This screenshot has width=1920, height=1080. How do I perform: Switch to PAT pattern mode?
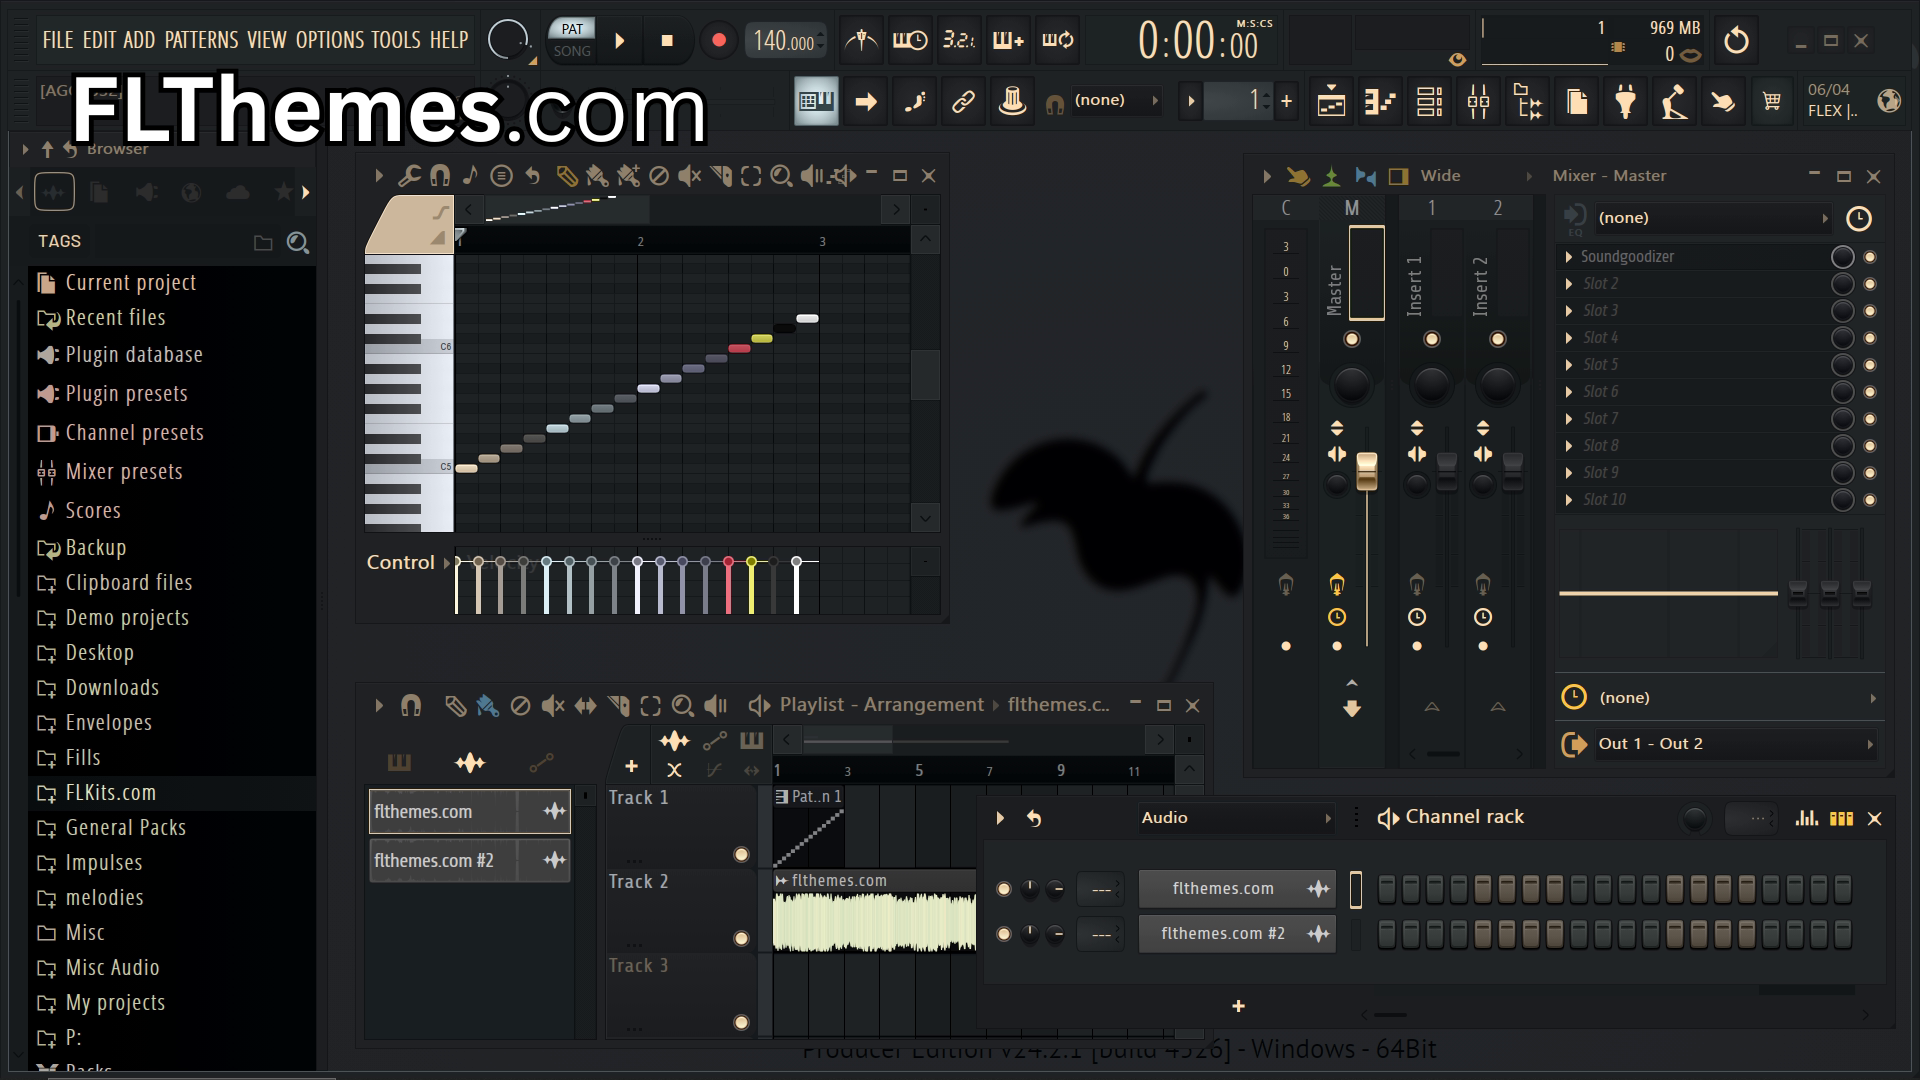coord(572,29)
